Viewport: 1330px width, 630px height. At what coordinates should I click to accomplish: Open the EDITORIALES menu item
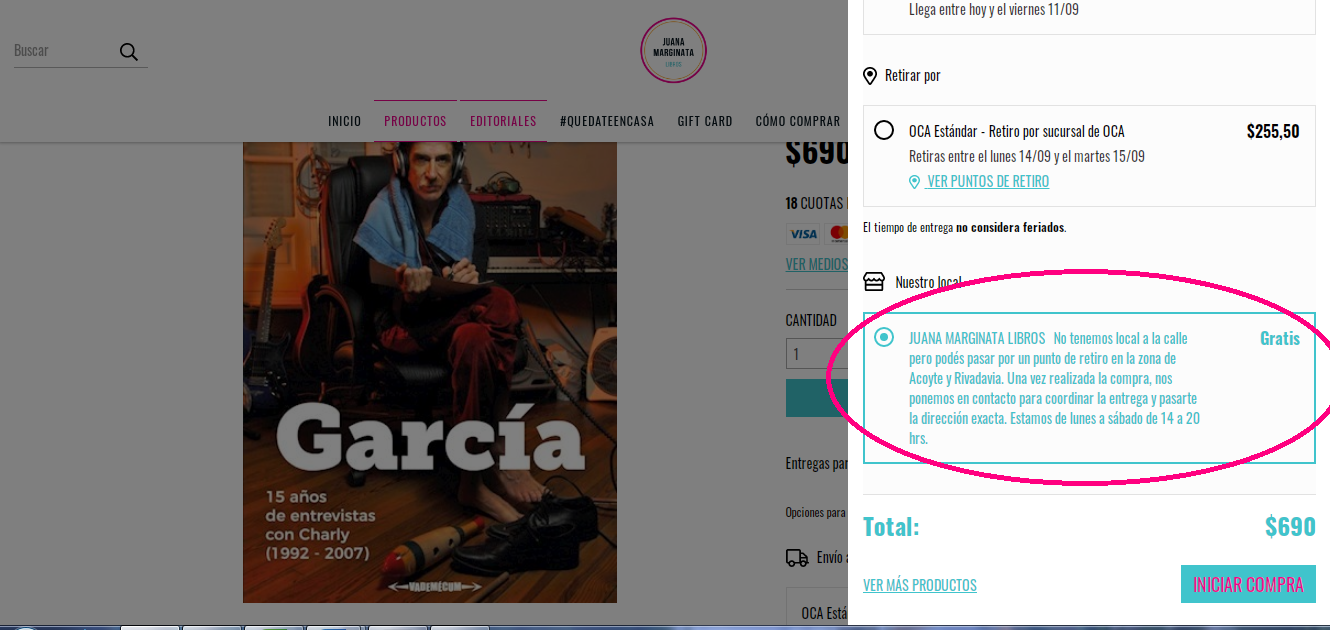503,121
